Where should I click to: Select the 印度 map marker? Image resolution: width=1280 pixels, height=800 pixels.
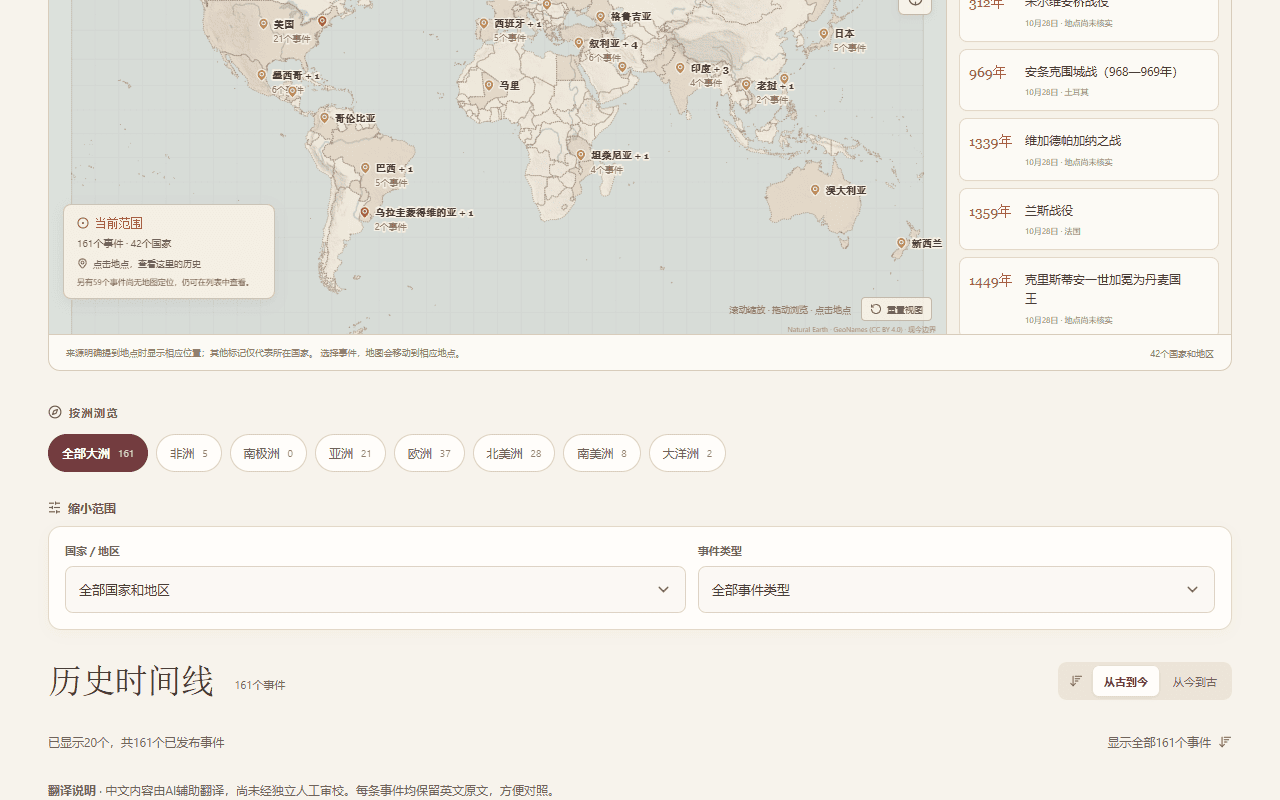[680, 68]
